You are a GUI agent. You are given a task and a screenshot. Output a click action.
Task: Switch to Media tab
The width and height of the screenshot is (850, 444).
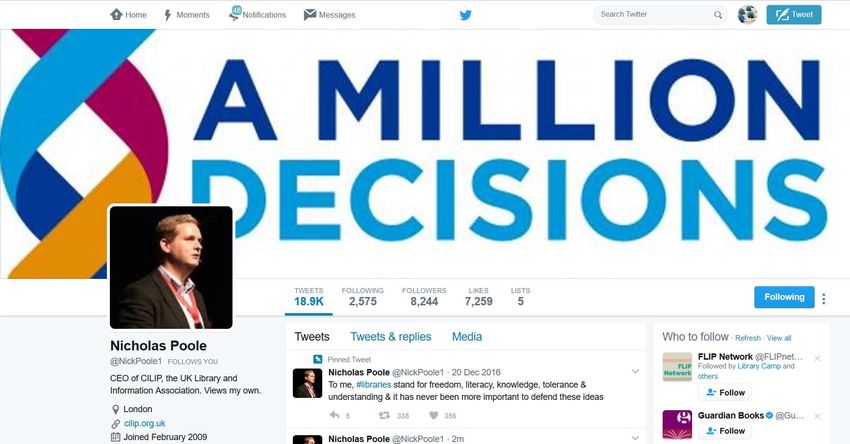(x=467, y=337)
